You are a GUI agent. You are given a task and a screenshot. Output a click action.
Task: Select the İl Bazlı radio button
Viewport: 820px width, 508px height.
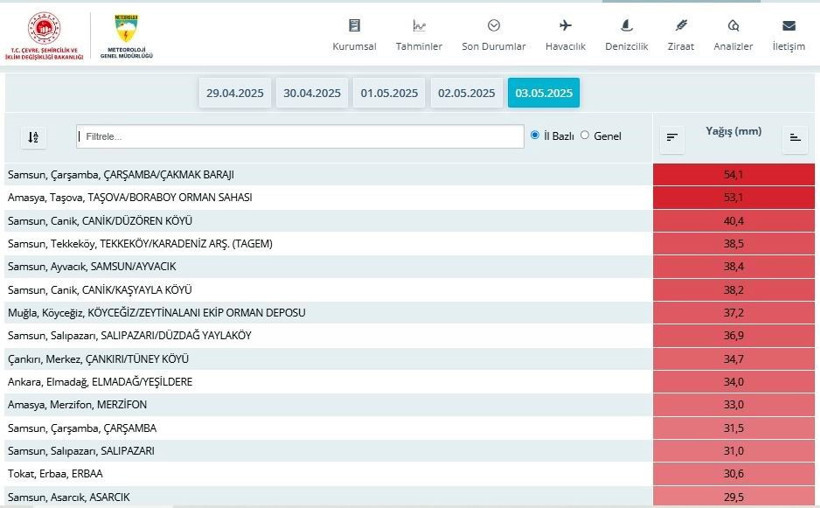point(535,135)
